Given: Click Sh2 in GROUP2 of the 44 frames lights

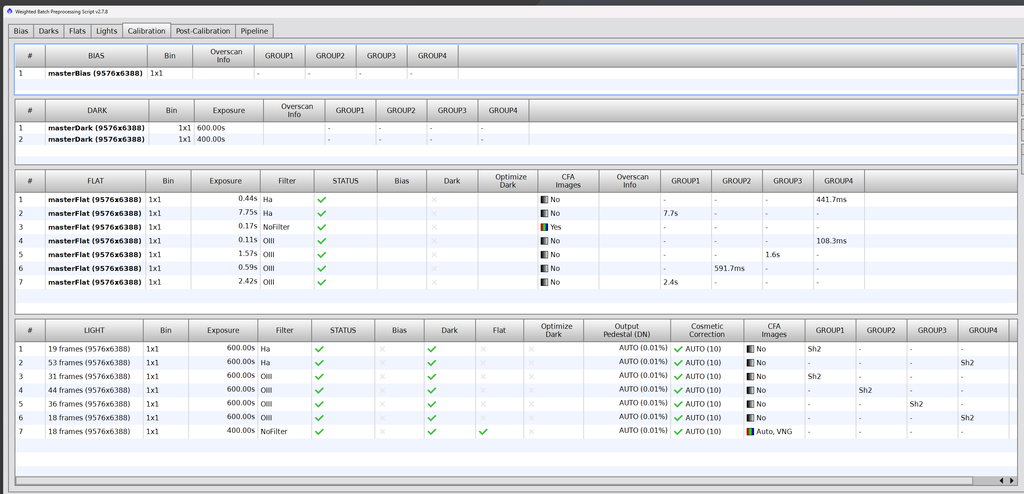Looking at the screenshot, I should click(865, 390).
